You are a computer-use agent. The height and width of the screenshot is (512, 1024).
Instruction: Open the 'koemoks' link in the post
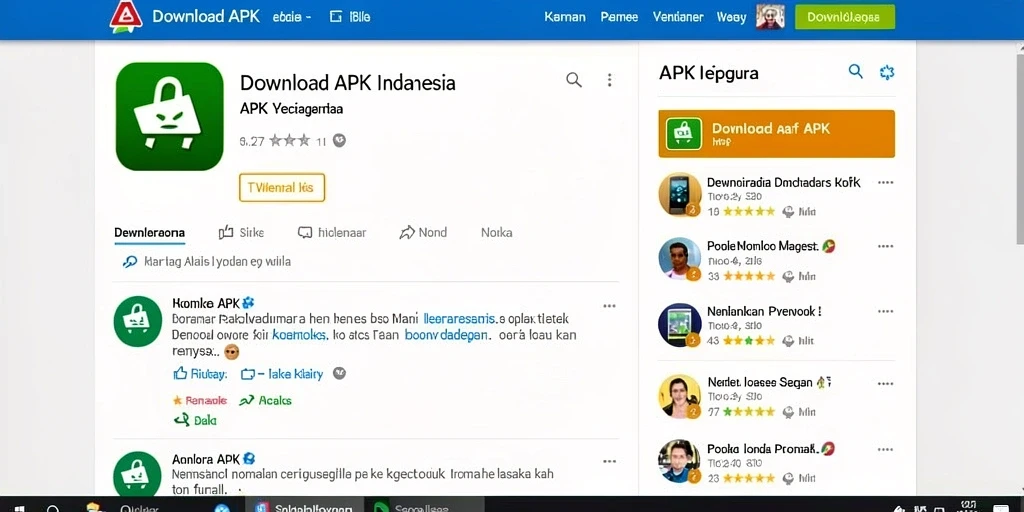click(298, 335)
